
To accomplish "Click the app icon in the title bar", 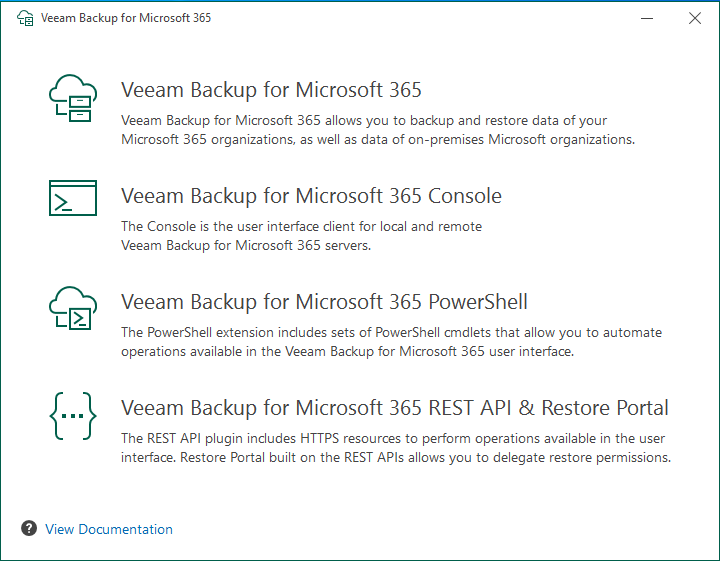I will click(x=19, y=18).
